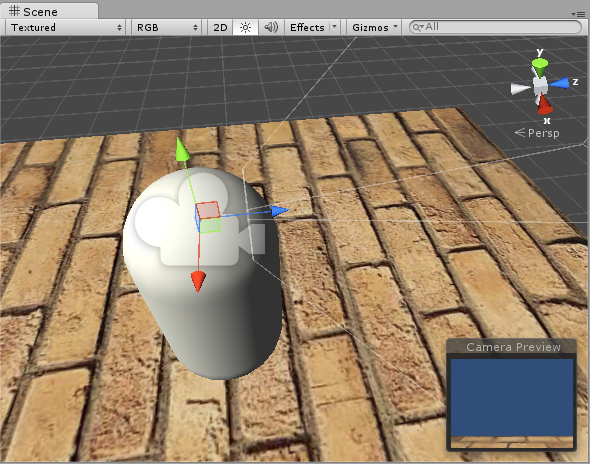Click the Effects button
The width and height of the screenshot is (590, 464).
[x=307, y=27]
